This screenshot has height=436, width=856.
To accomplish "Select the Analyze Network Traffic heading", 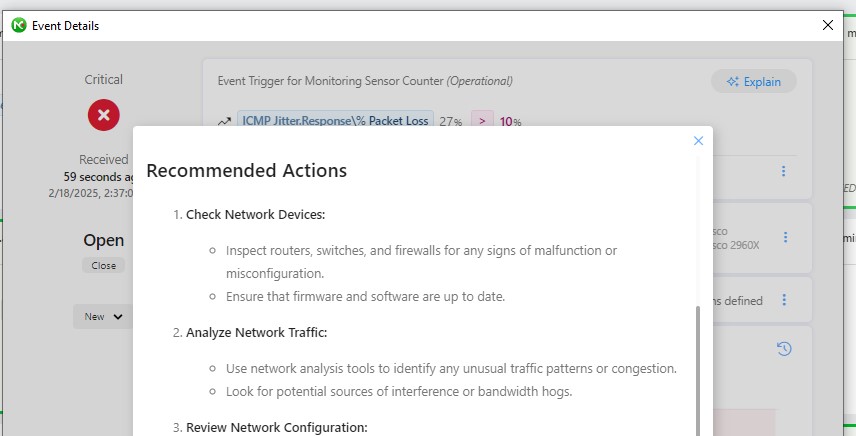I will pyautogui.click(x=257, y=332).
